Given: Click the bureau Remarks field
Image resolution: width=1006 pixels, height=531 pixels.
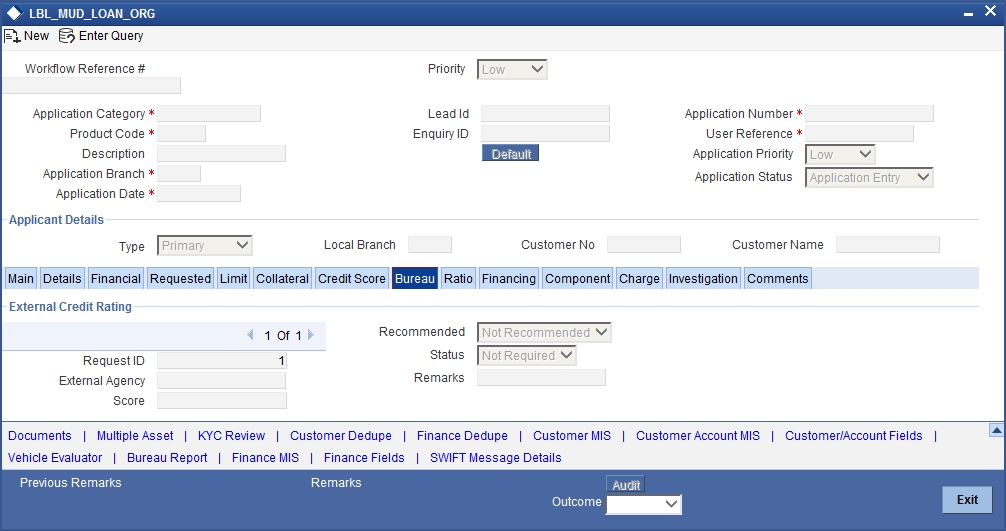Looking at the screenshot, I should (541, 377).
